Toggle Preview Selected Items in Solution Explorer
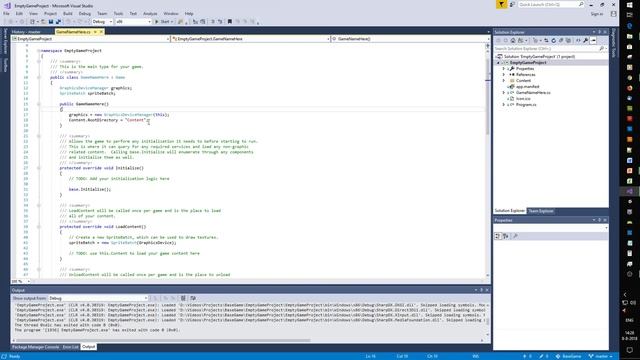640x360 pixels. (593, 40)
